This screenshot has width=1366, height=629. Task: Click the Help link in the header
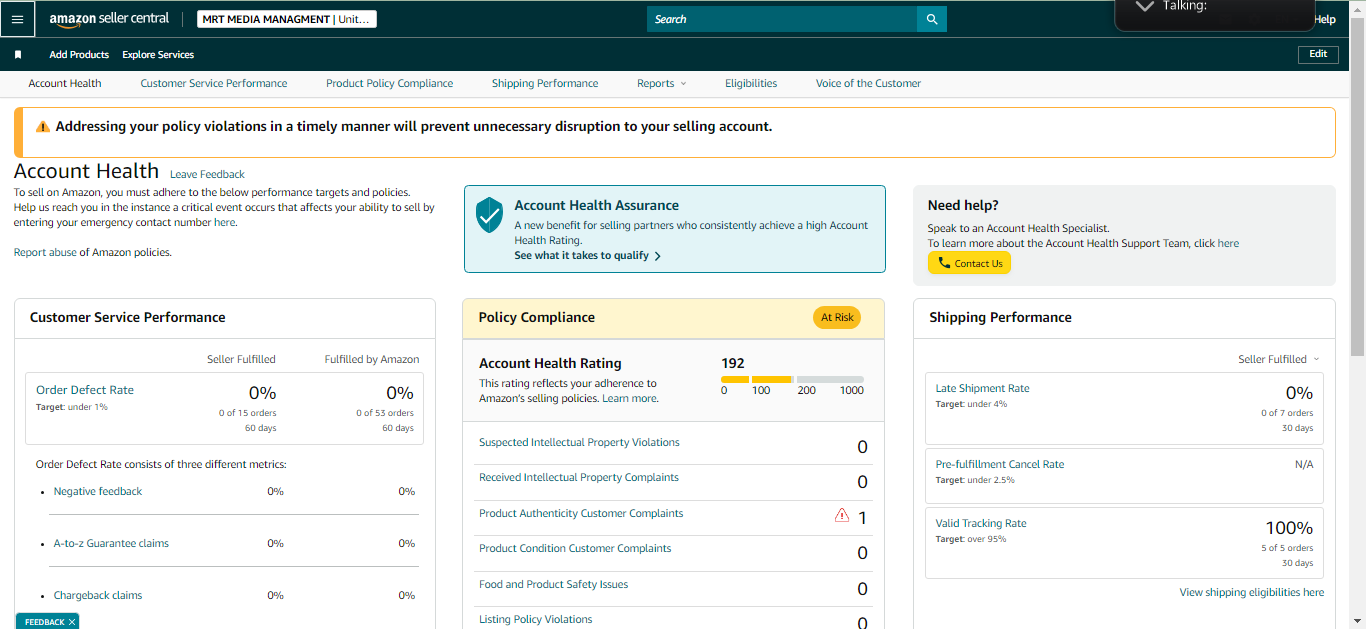click(1324, 19)
